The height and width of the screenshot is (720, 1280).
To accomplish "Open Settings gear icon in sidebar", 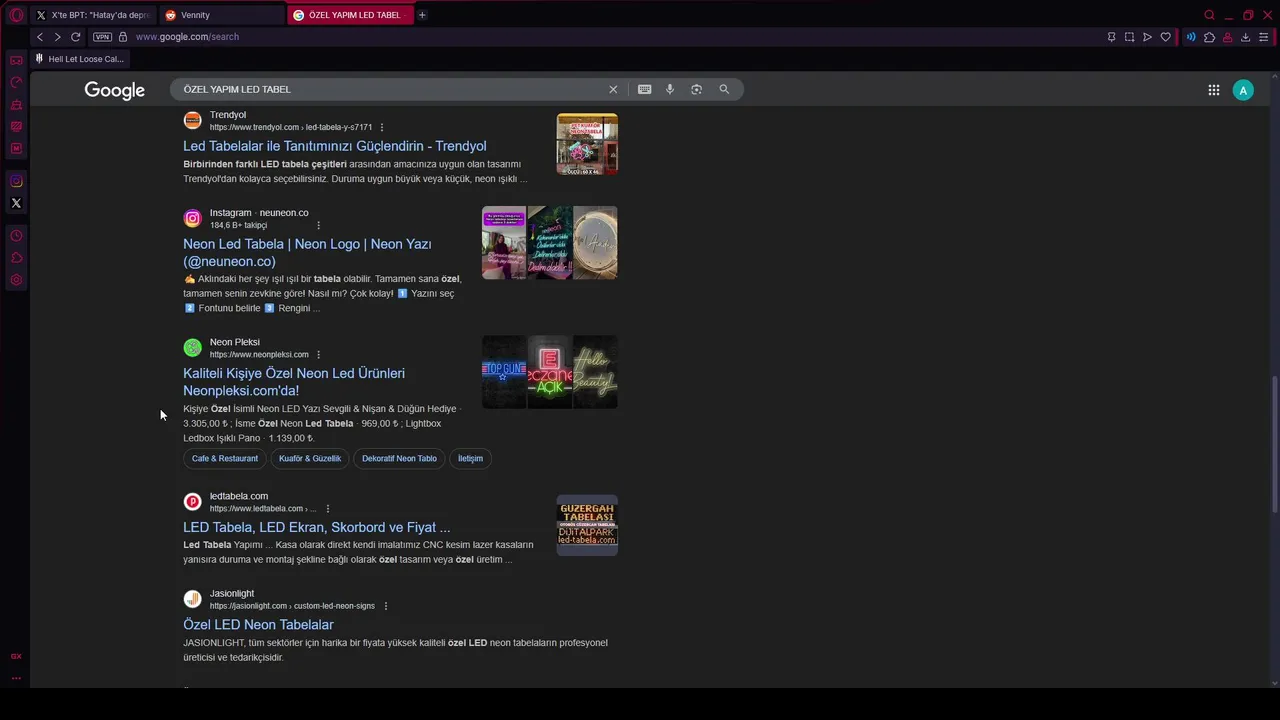I will pyautogui.click(x=16, y=280).
